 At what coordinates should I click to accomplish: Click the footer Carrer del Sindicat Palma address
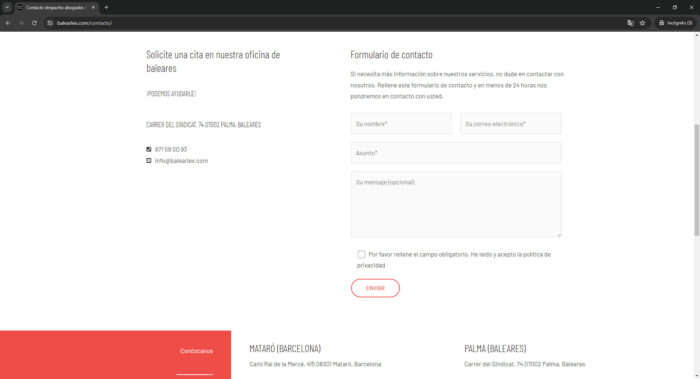point(525,364)
